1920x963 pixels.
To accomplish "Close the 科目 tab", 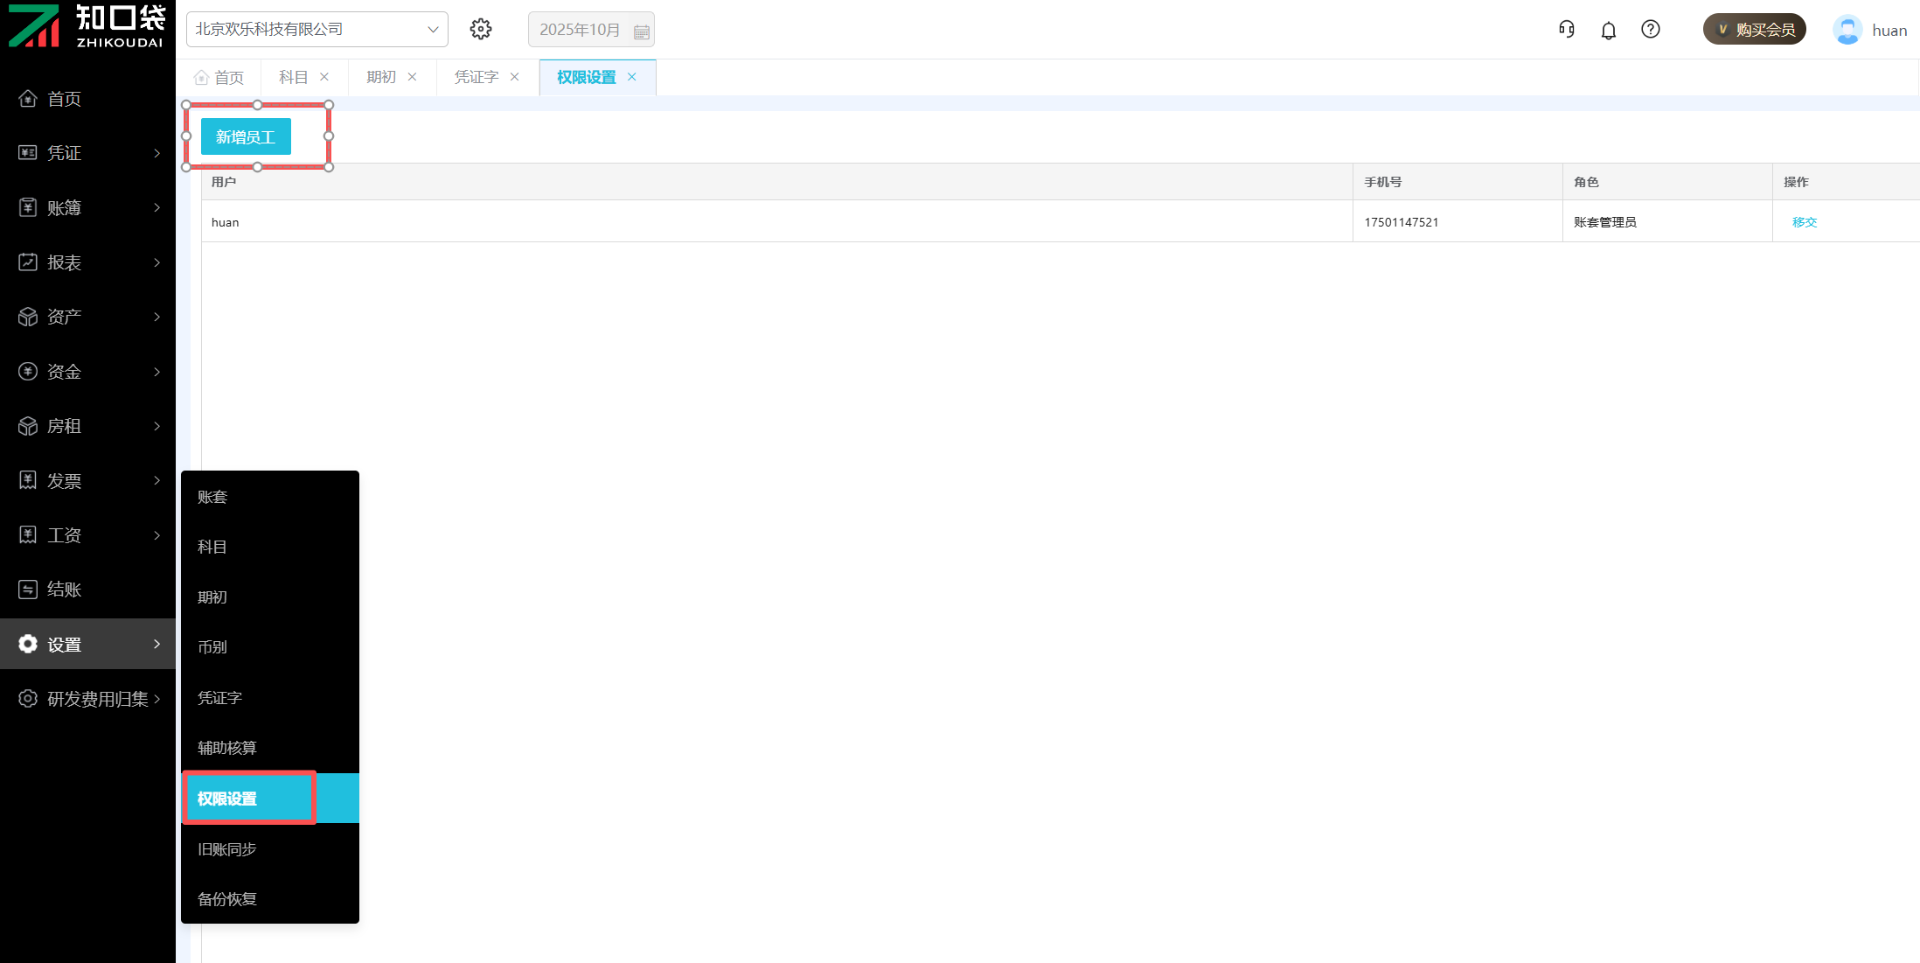I will click(324, 77).
